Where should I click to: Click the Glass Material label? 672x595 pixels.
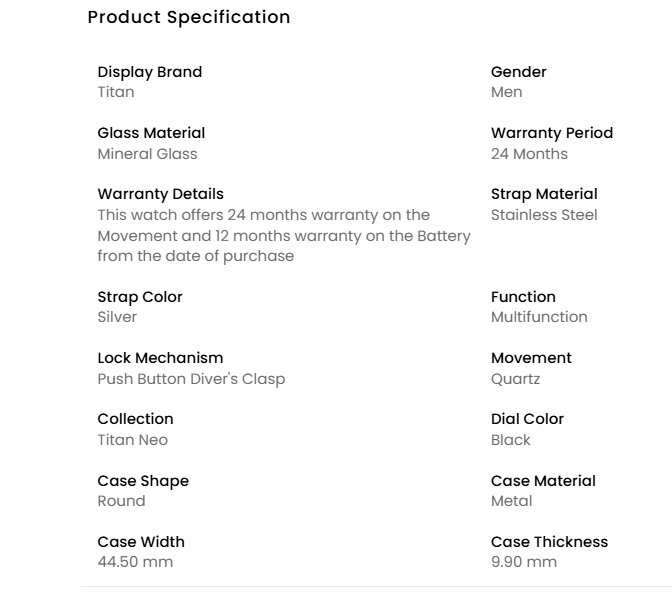click(151, 133)
